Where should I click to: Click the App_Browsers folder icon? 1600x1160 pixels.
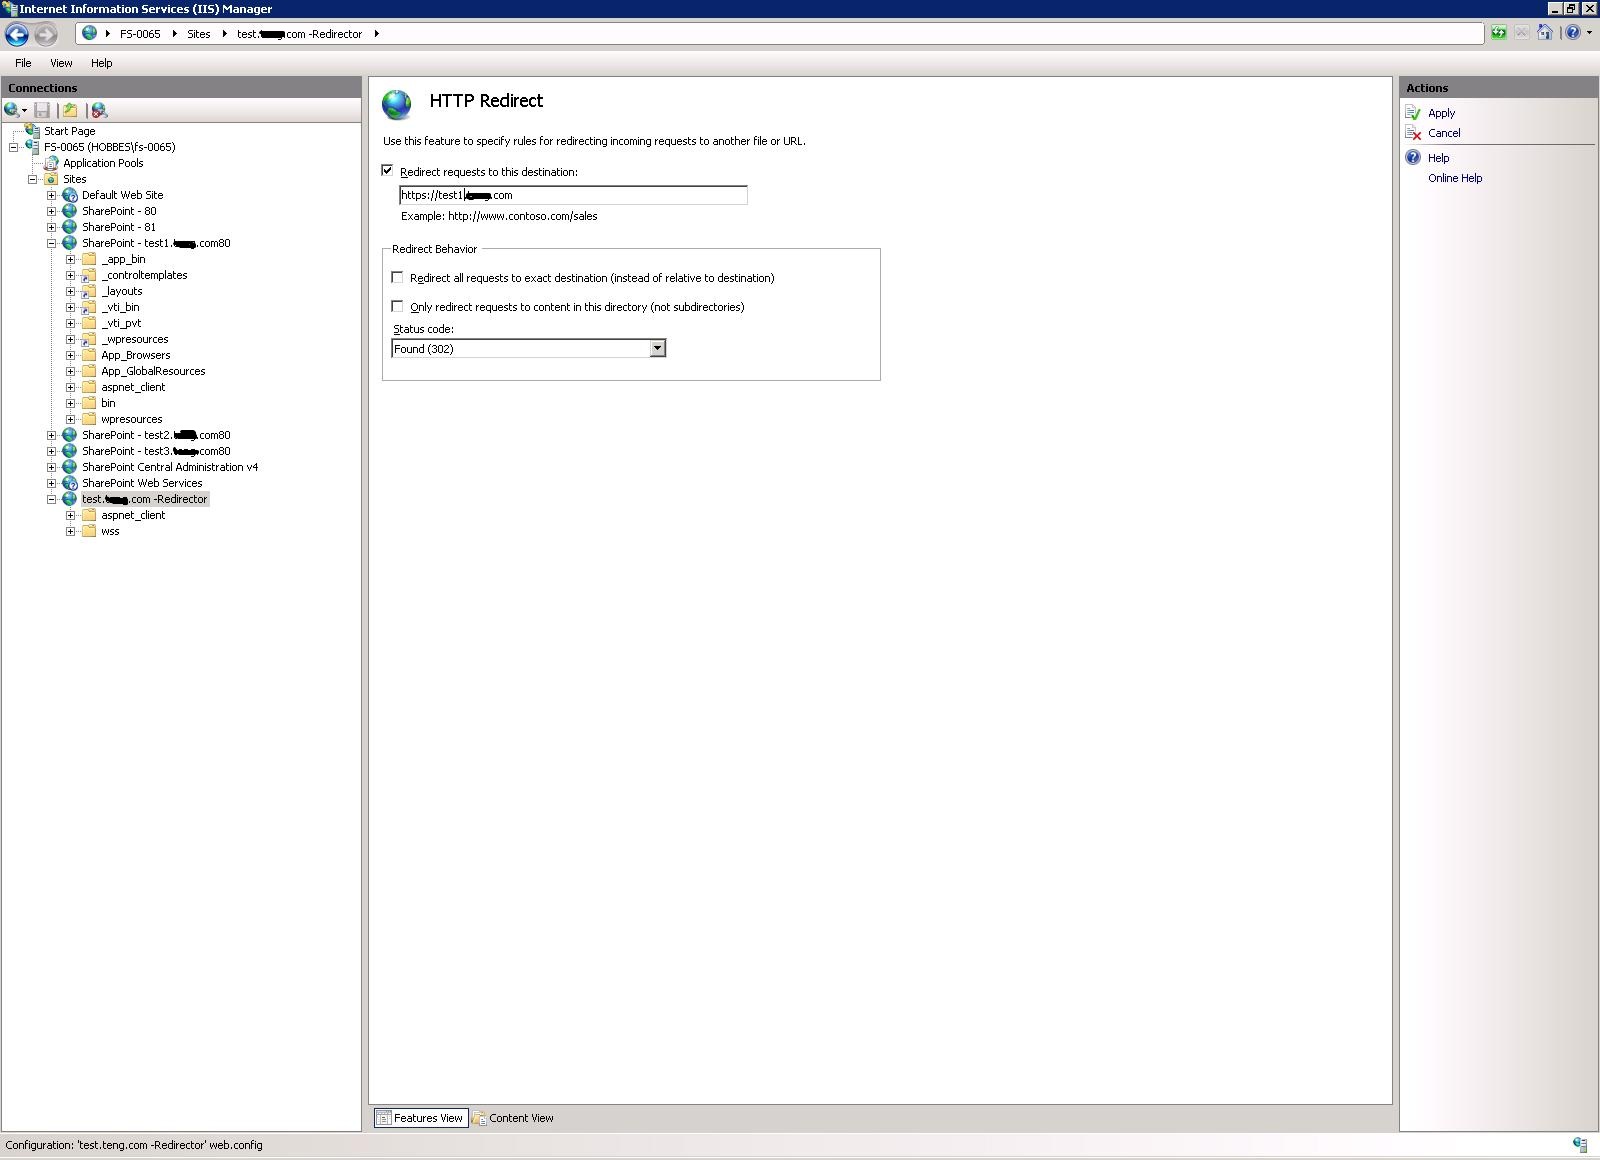(89, 355)
